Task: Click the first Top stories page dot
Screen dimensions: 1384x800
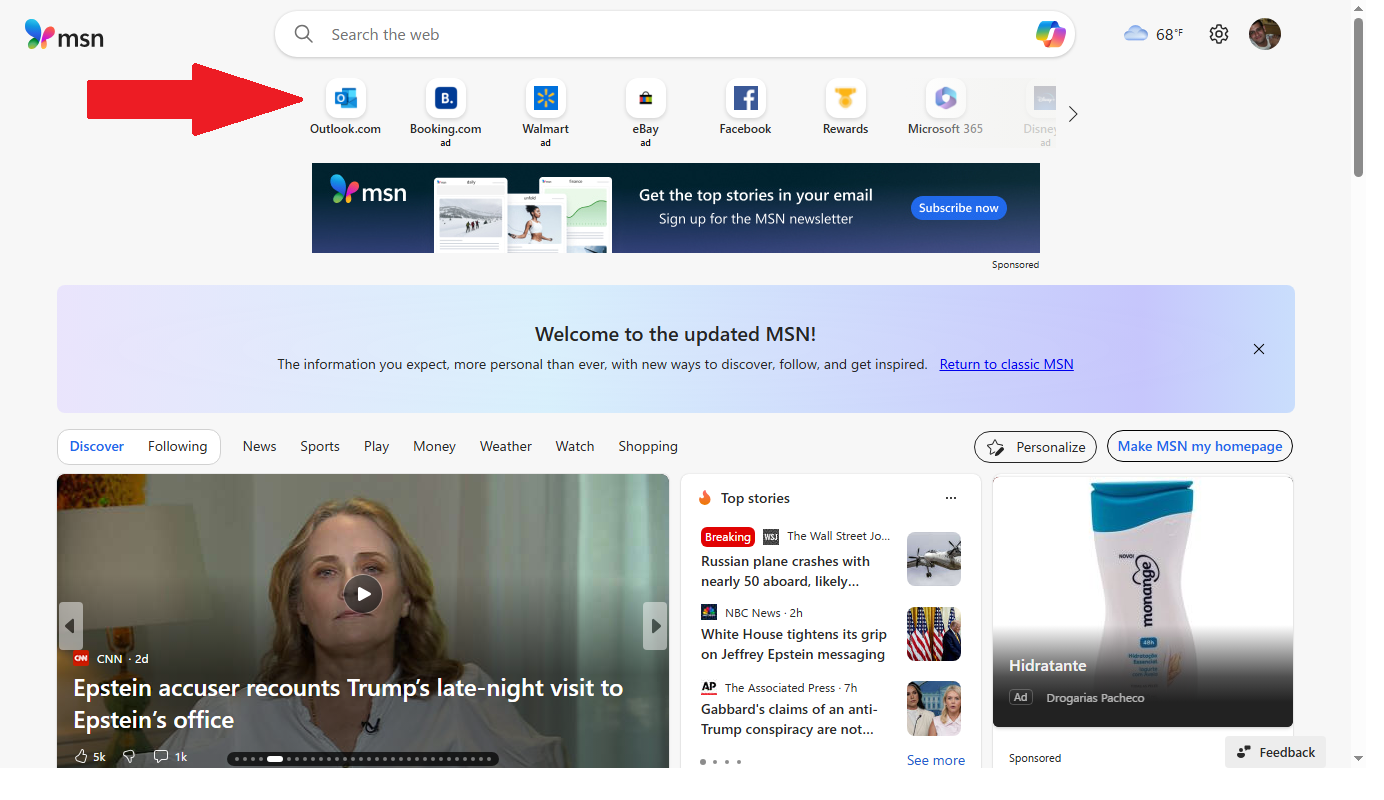Action: [x=703, y=762]
